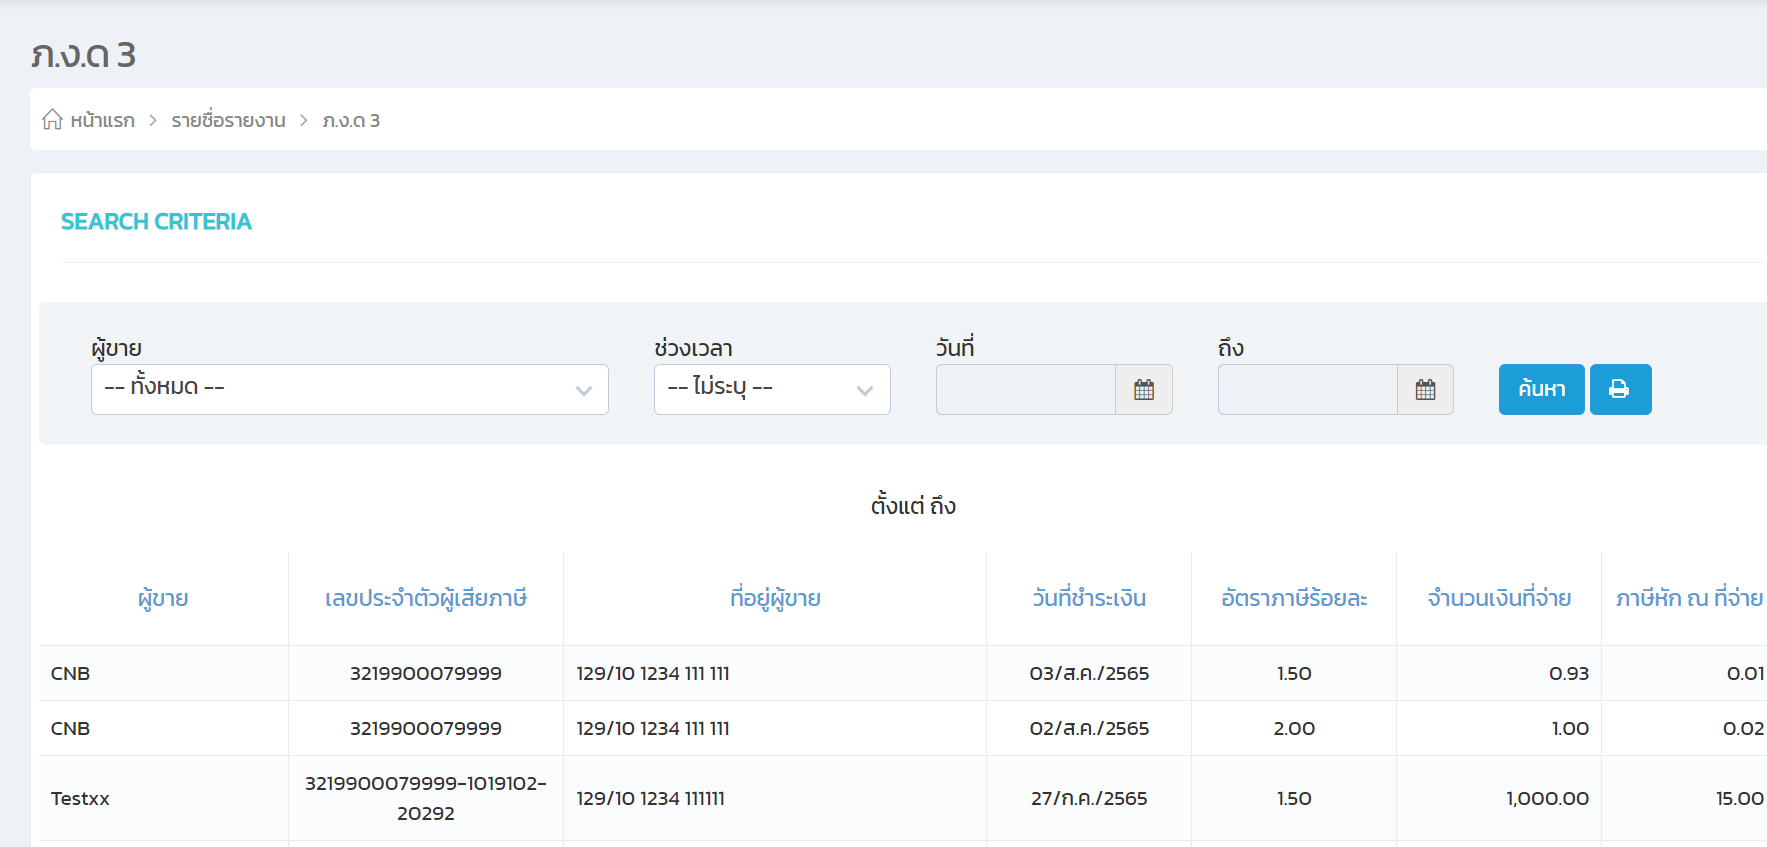Click the อัตราภาษีร้อยละ column header
Viewport: 1767px width, 847px height.
coord(1294,598)
